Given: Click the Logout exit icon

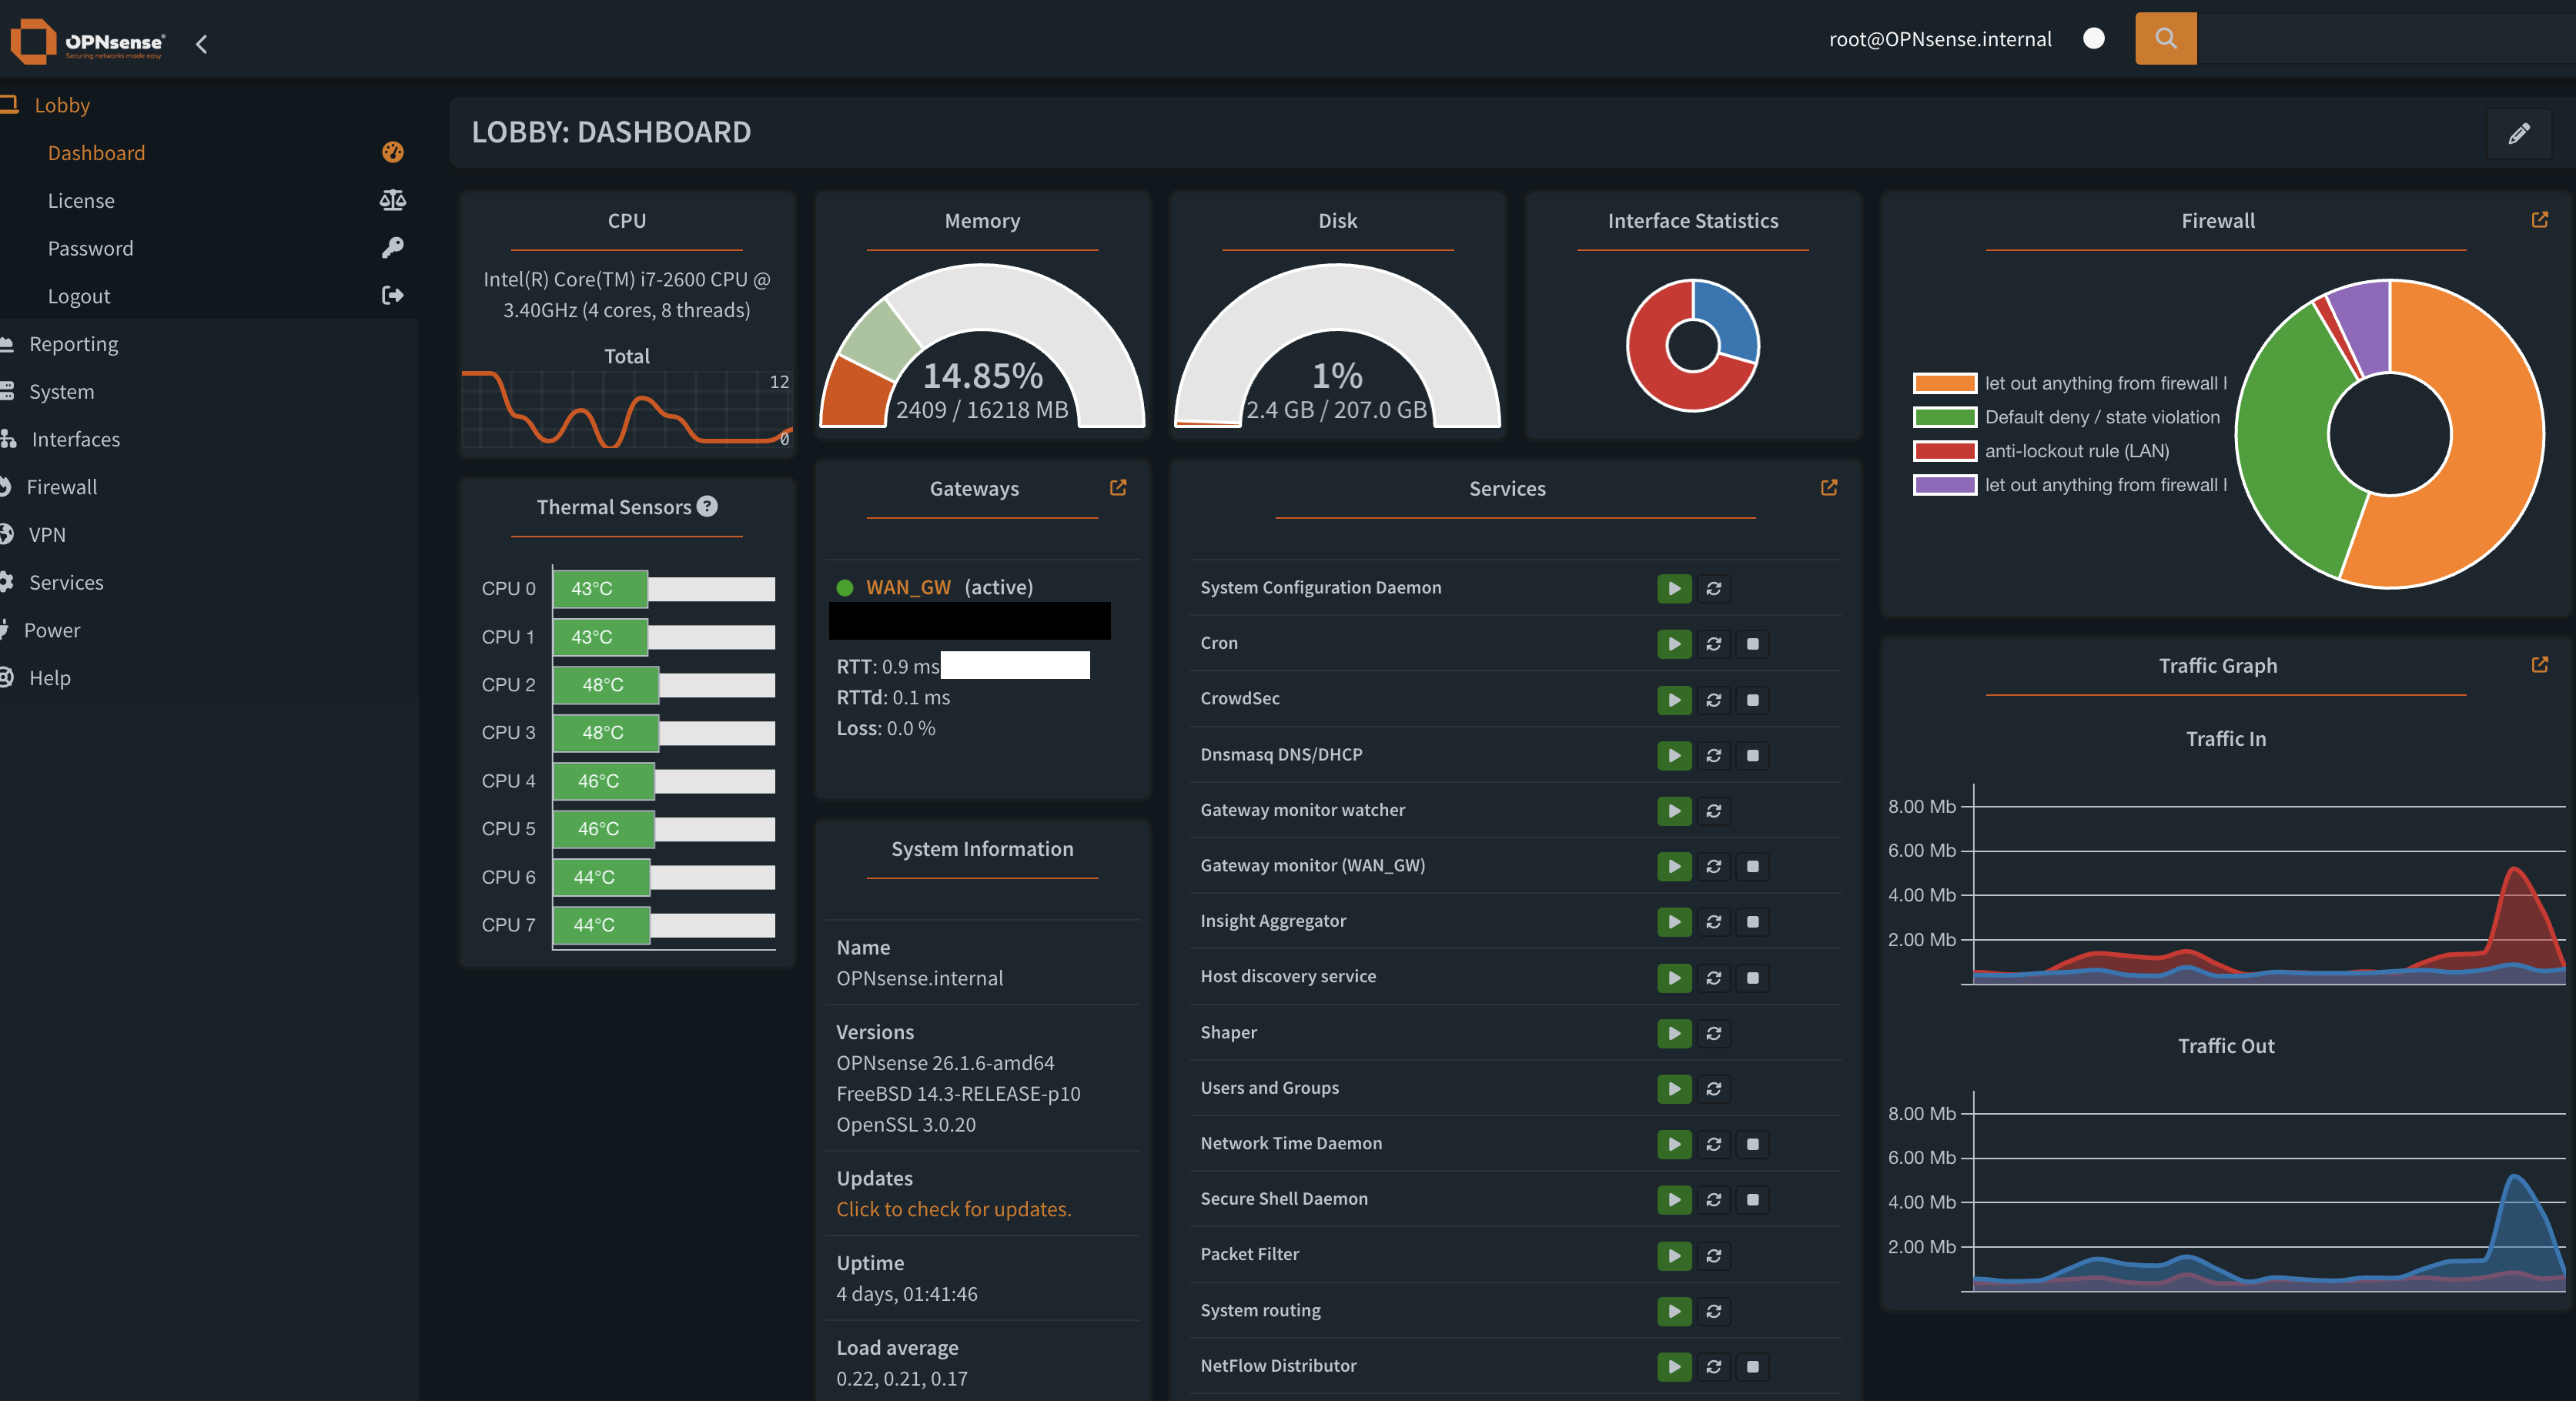Looking at the screenshot, I should click(392, 295).
